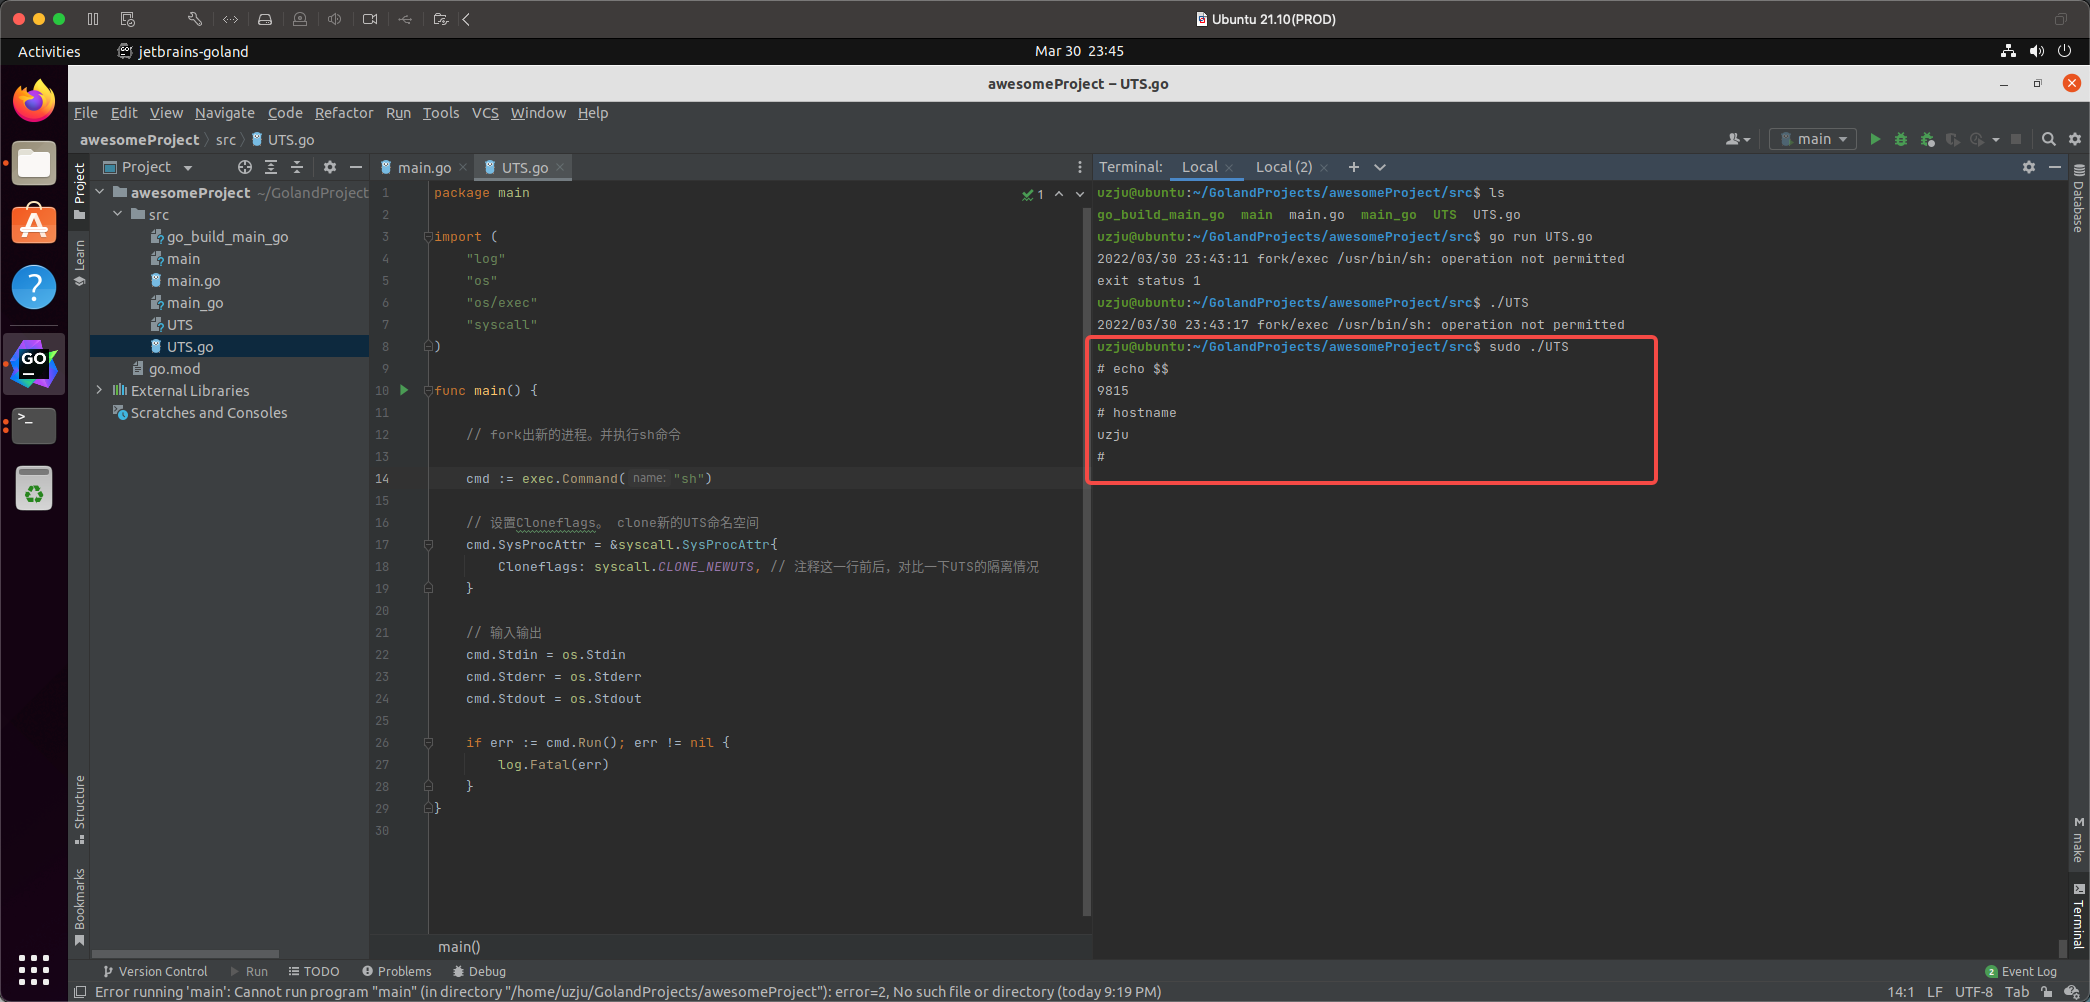Open the File menu
Viewport: 2090px width, 1002px height.
click(x=86, y=113)
